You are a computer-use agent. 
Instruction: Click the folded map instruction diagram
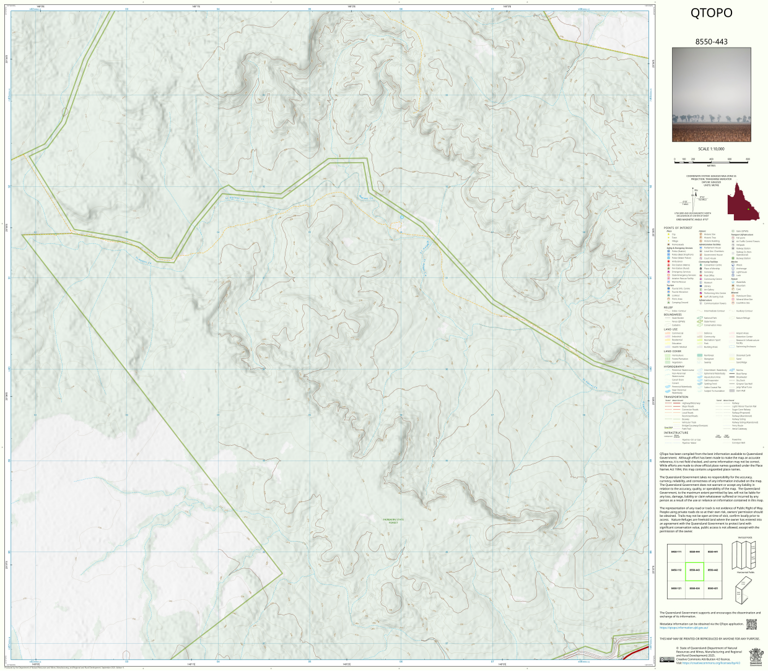click(x=744, y=556)
